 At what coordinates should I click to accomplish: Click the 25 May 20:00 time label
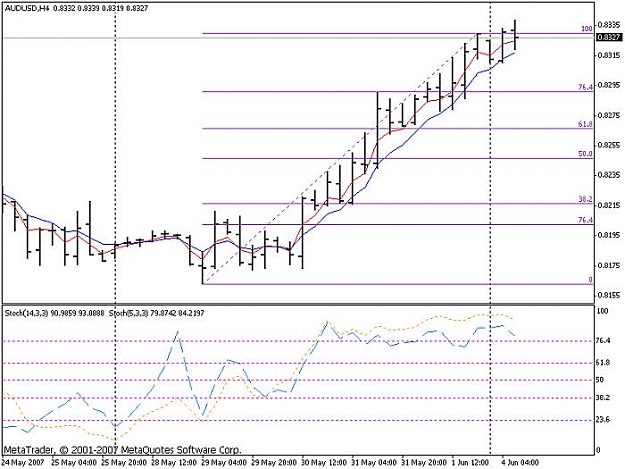124,463
